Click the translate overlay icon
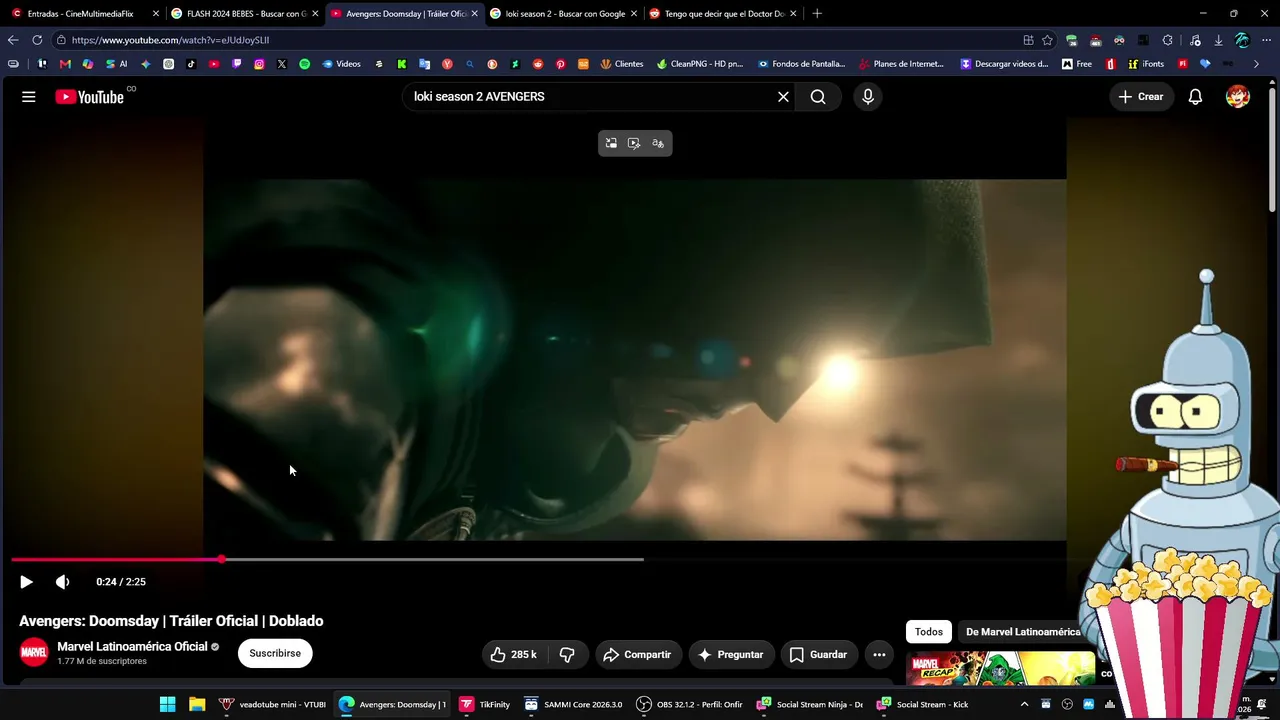Screen dimensions: 1280x720 (658, 143)
